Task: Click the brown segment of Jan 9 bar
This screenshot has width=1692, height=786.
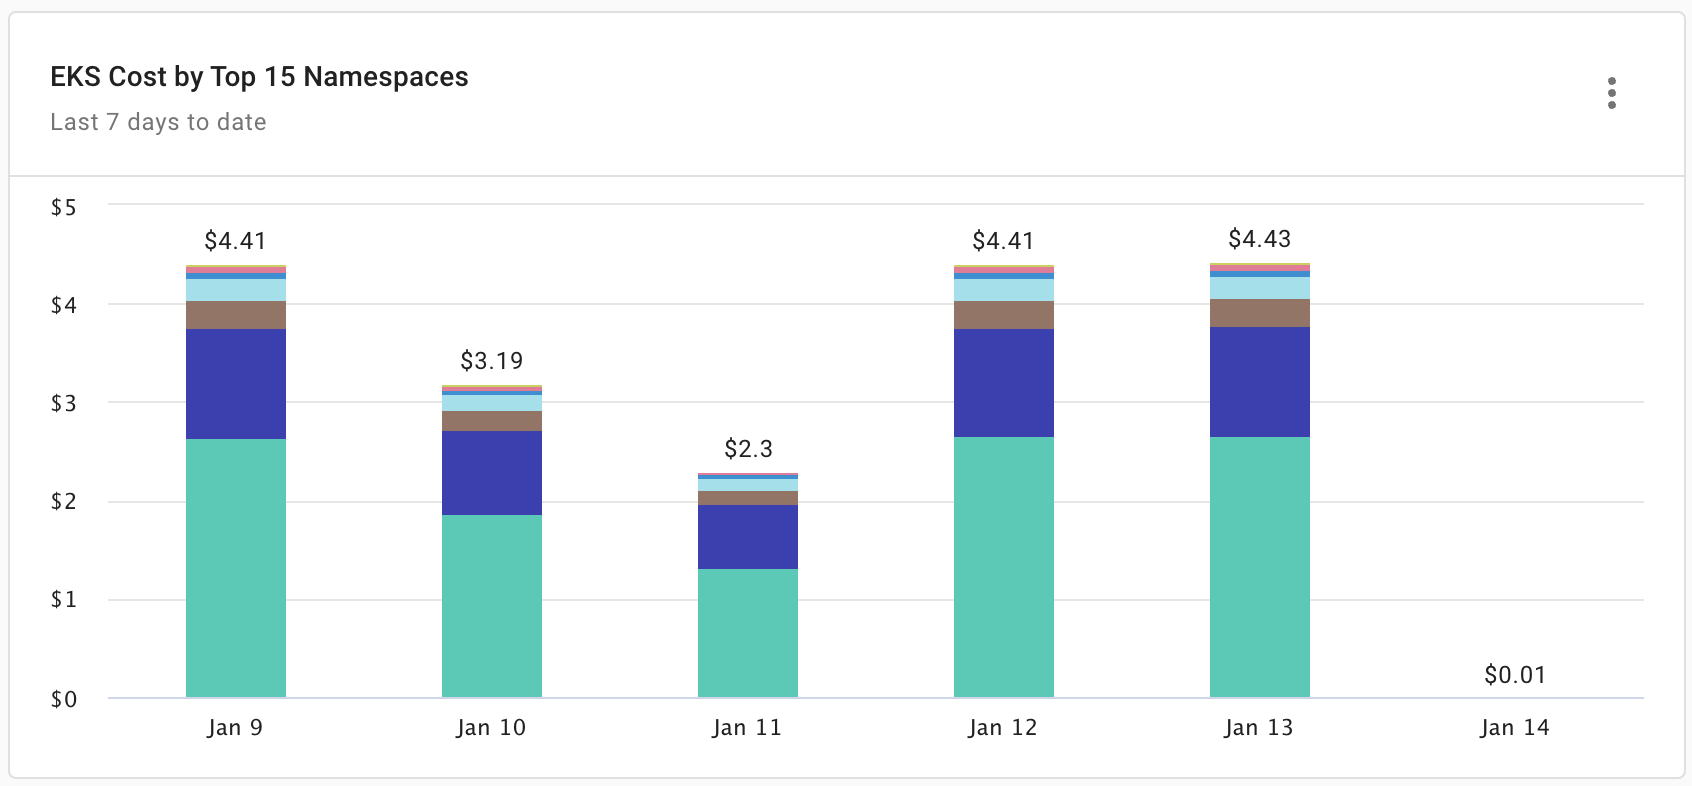Action: pyautogui.click(x=236, y=315)
